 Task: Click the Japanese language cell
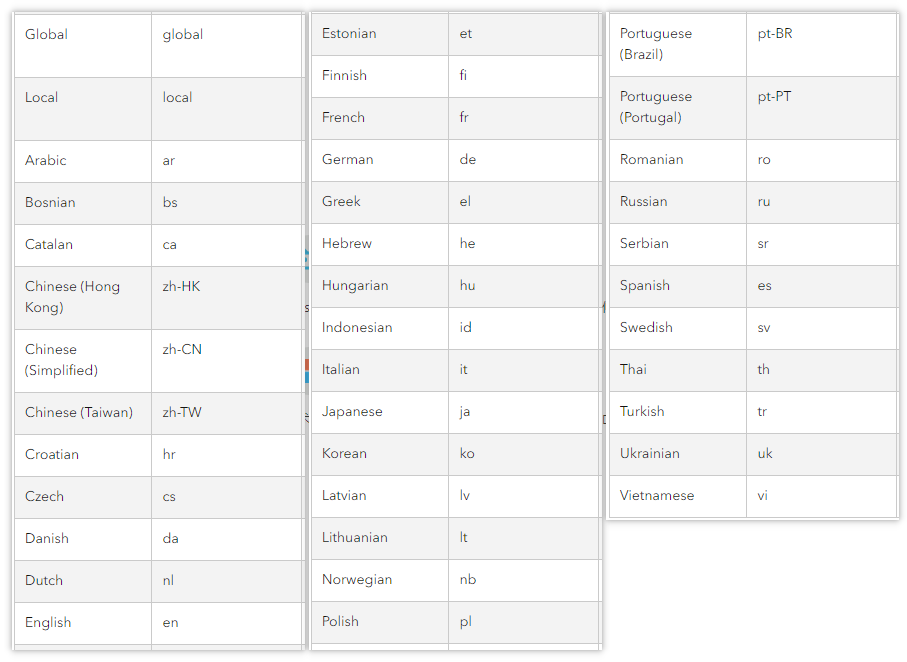click(352, 412)
